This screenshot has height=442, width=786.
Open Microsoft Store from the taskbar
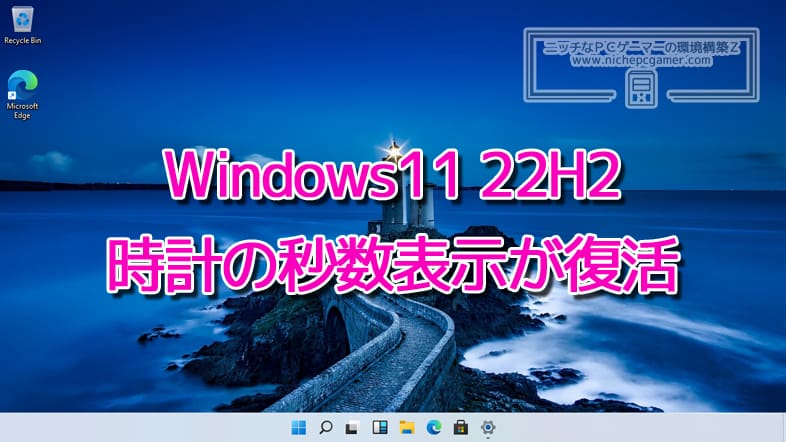[x=461, y=427]
